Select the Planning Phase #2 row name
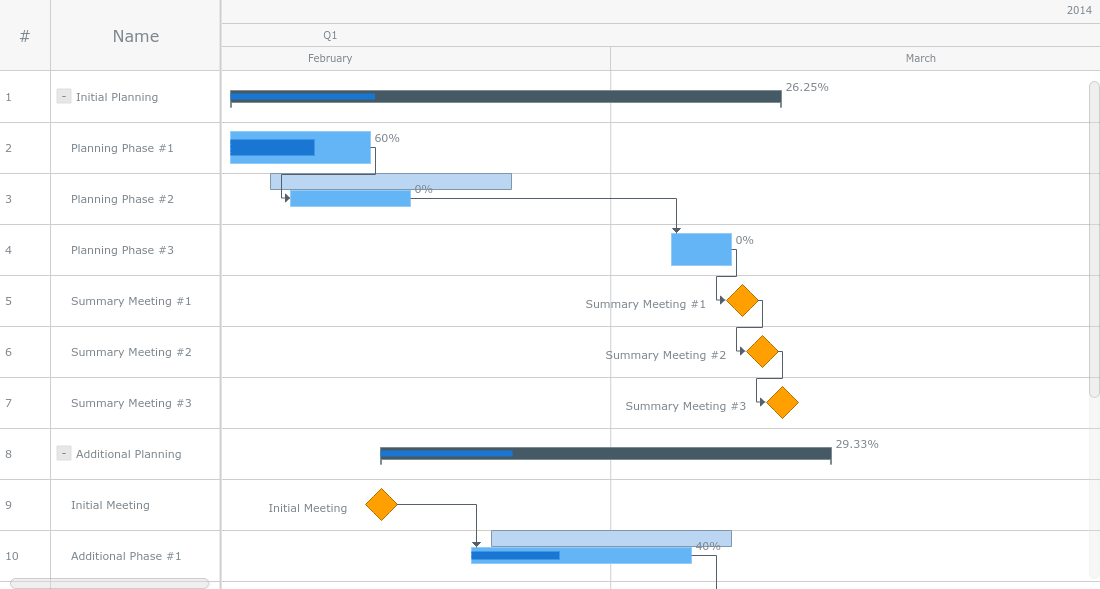 [122, 199]
